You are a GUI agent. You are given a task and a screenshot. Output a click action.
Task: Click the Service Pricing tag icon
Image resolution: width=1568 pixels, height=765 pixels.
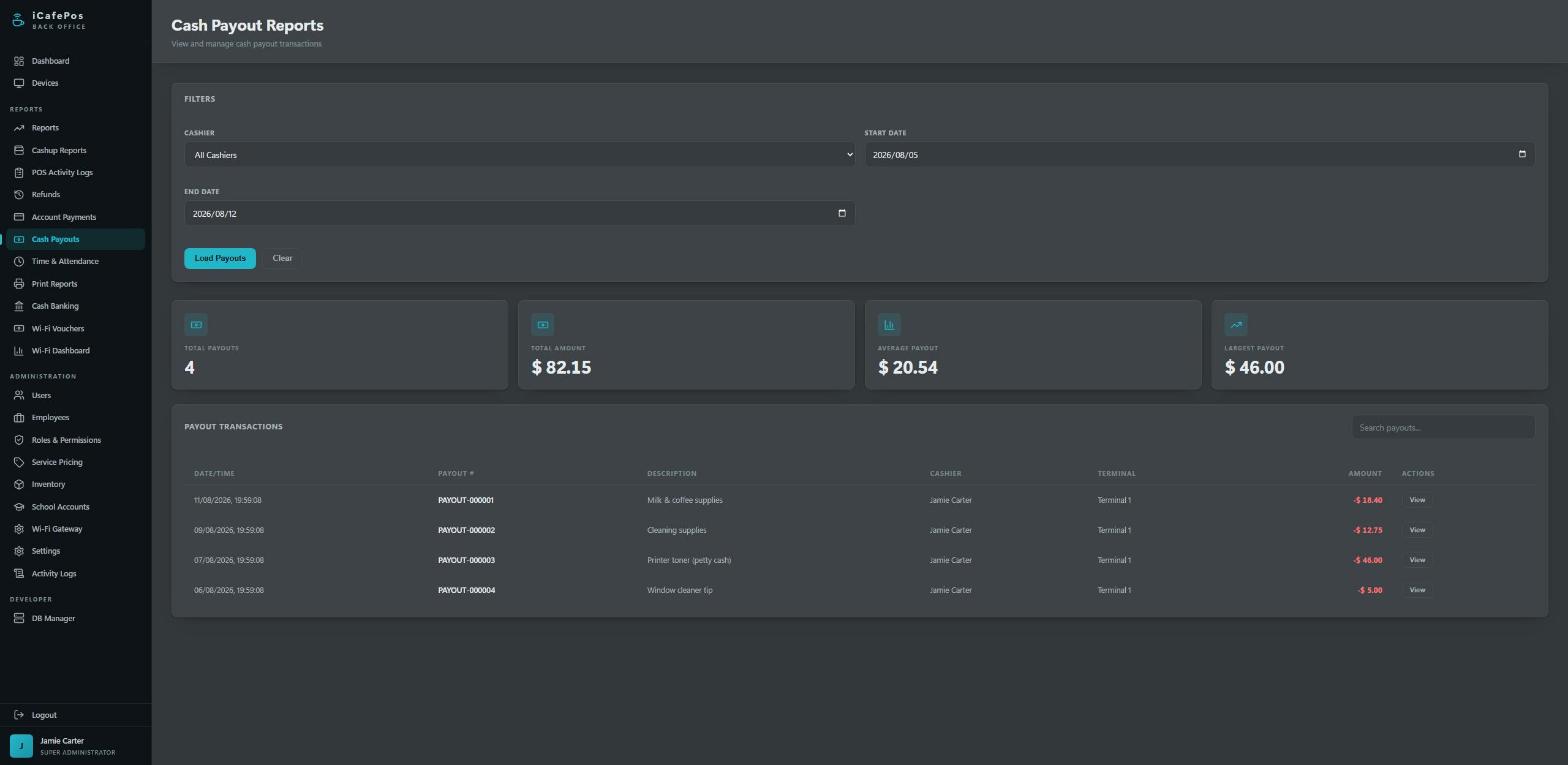click(19, 462)
